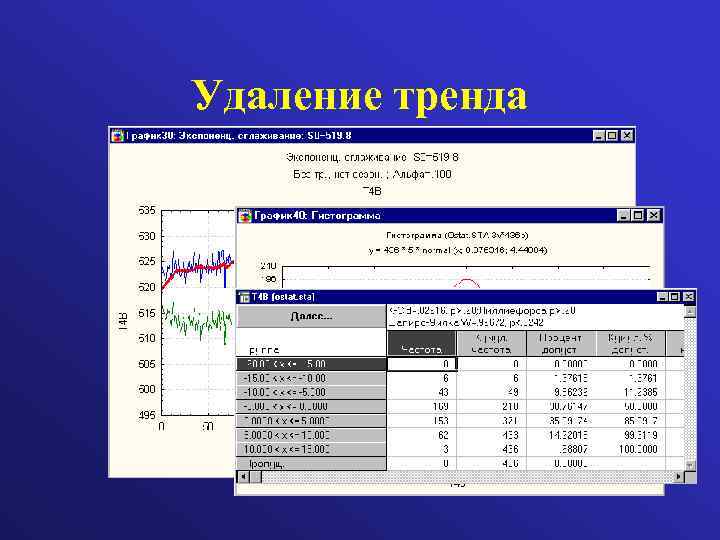Select row header -15.00 < x <= -10.00

point(311,378)
